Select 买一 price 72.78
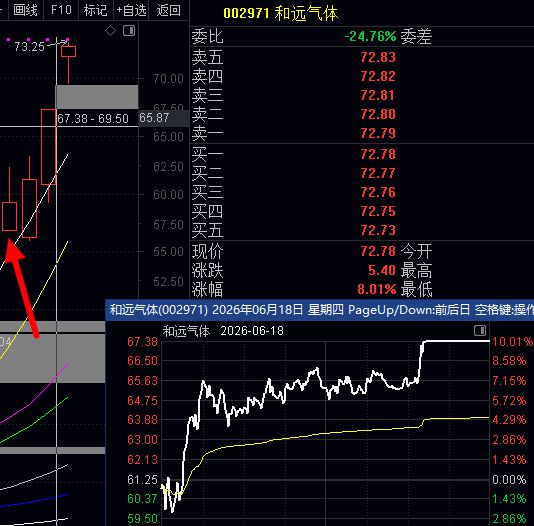 point(378,154)
